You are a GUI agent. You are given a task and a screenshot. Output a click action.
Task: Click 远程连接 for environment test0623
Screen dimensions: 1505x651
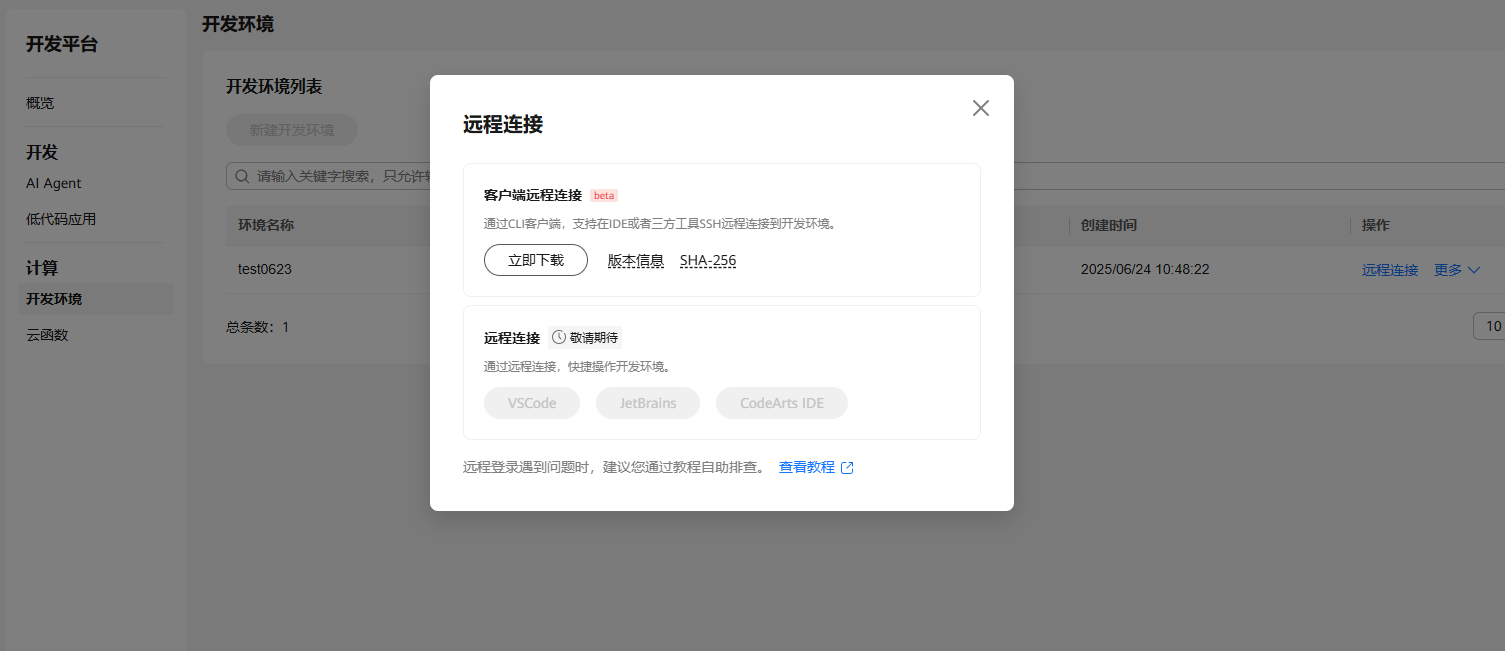click(1389, 269)
